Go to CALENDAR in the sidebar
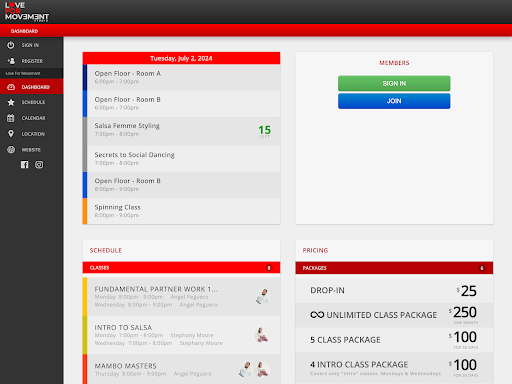This screenshot has height=384, width=512. (32, 118)
